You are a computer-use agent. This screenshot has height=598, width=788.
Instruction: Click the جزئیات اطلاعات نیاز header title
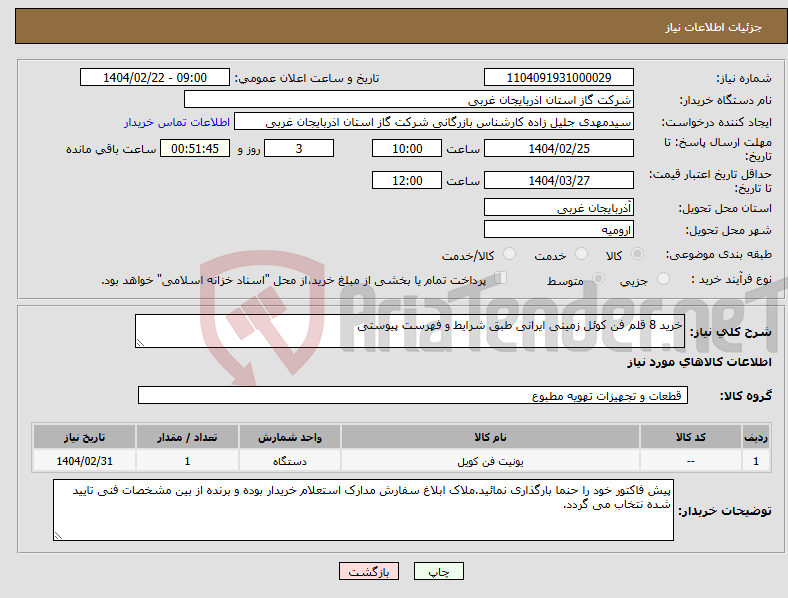pyautogui.click(x=713, y=27)
